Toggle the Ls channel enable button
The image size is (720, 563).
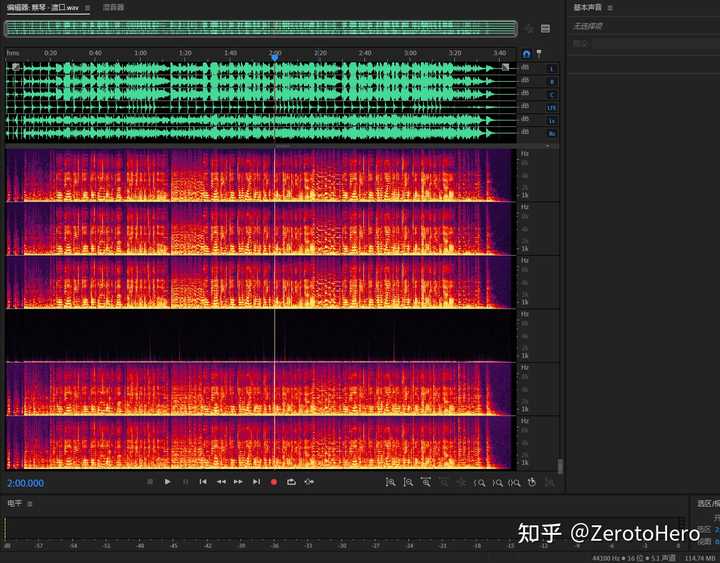pos(551,121)
